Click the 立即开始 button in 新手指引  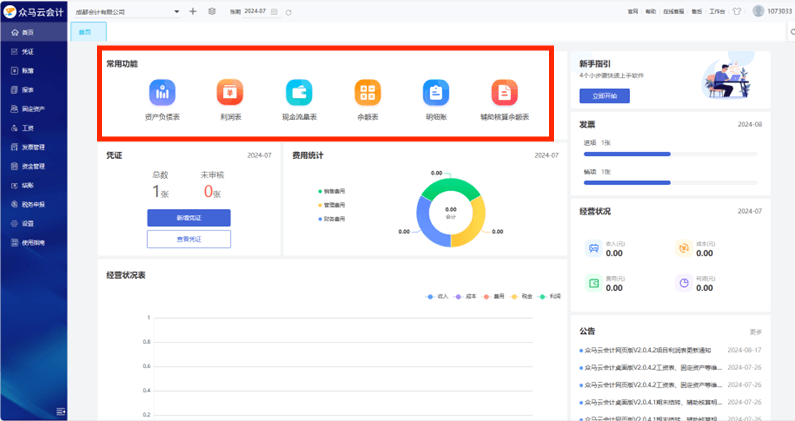(604, 96)
